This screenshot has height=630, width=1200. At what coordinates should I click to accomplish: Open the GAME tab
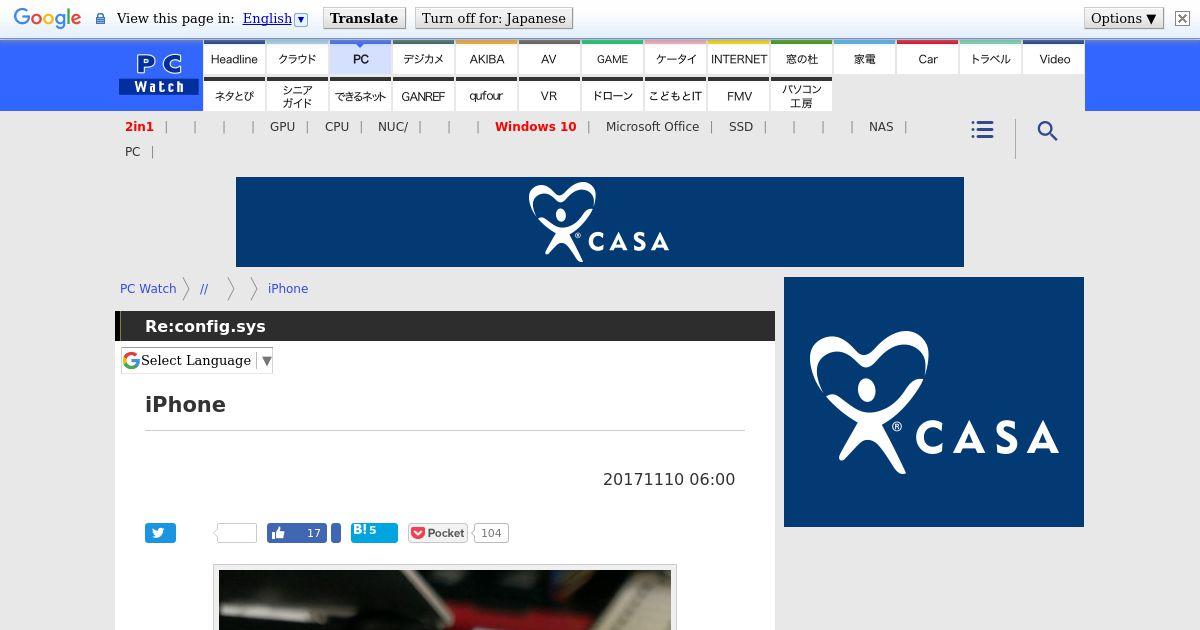[x=612, y=58]
